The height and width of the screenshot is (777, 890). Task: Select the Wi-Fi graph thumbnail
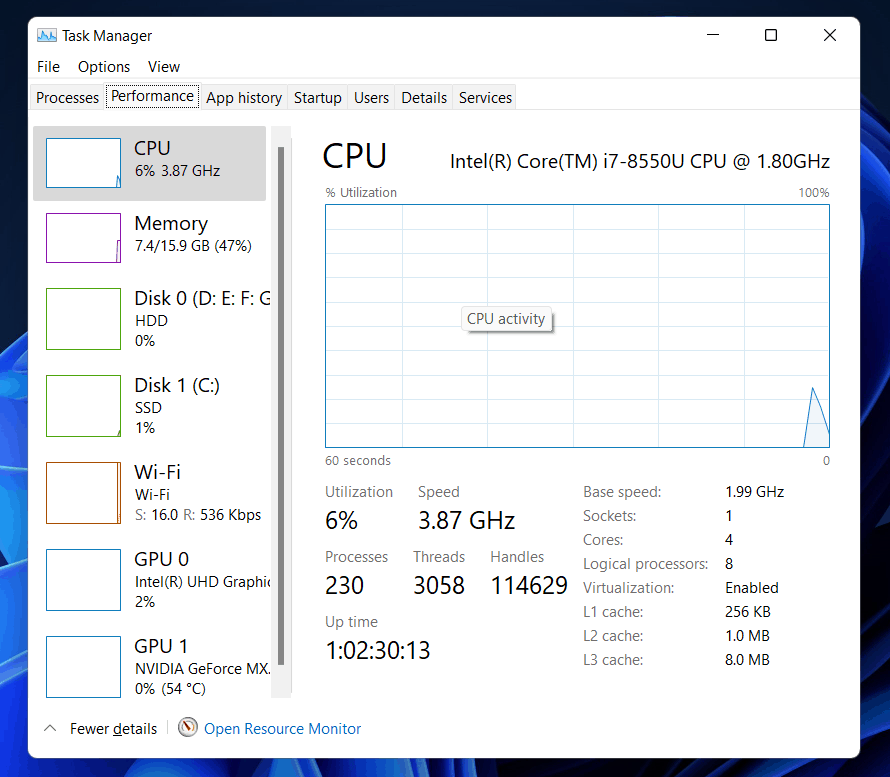click(x=83, y=493)
